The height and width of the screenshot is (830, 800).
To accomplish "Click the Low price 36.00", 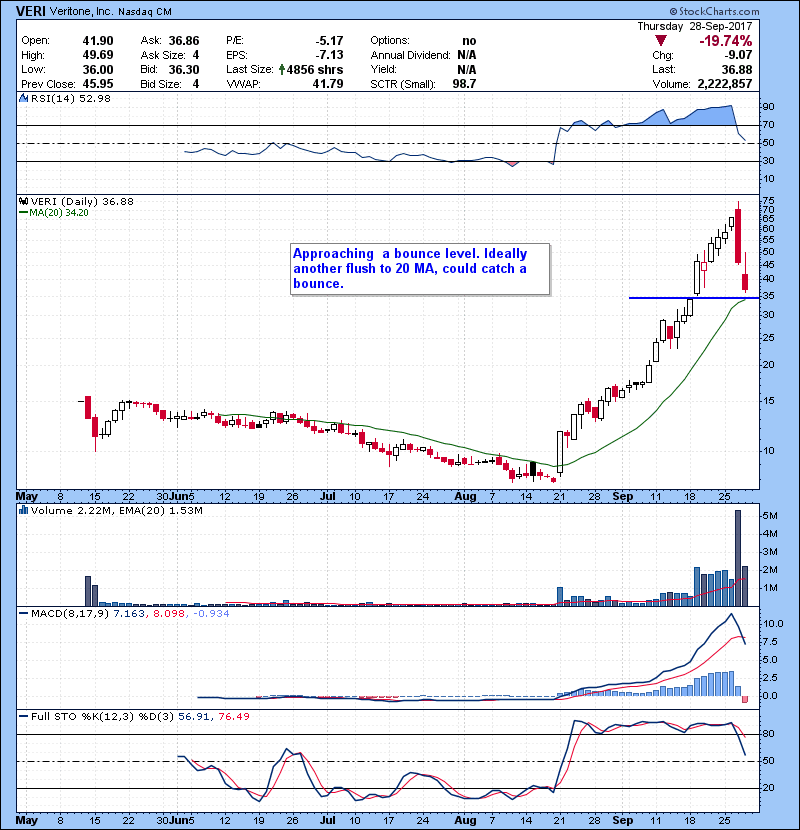I will tap(98, 69).
